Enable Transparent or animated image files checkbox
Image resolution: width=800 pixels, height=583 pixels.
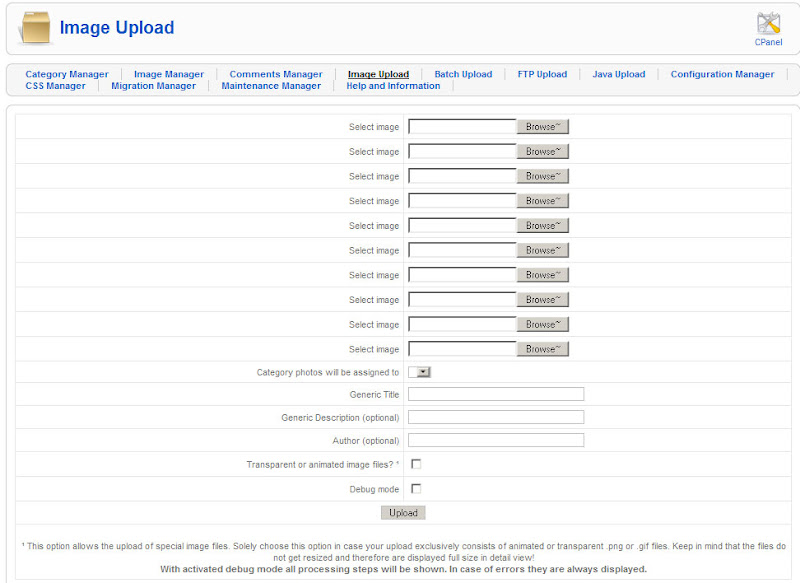416,464
